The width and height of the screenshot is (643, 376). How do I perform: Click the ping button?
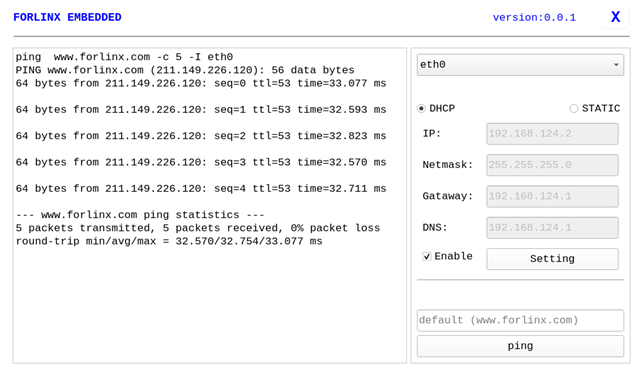tap(520, 346)
